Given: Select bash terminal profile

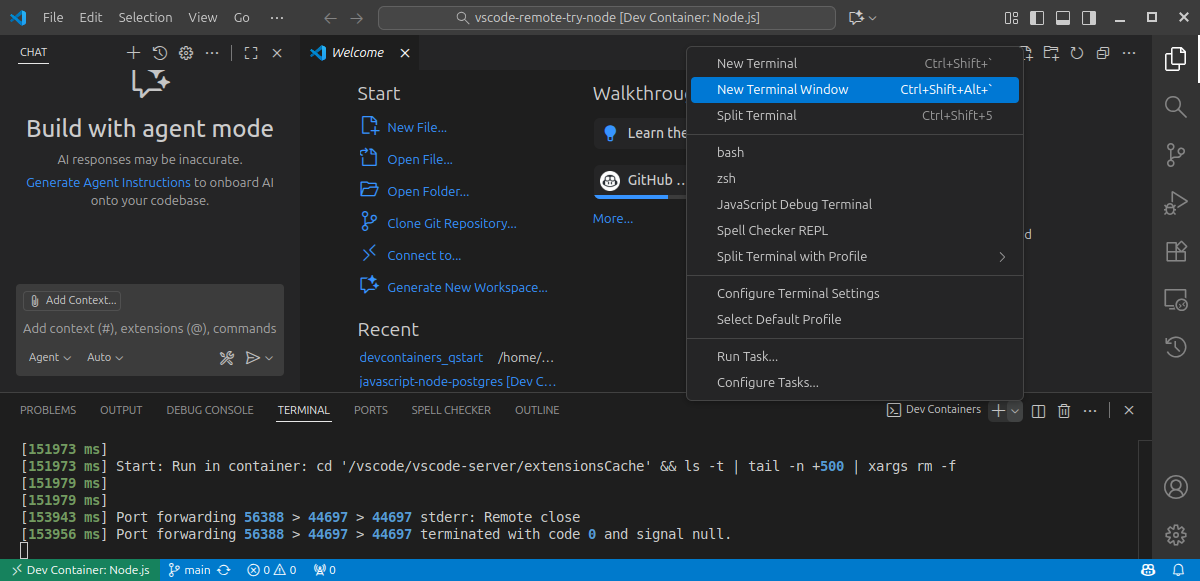Looking at the screenshot, I should coord(855,153).
